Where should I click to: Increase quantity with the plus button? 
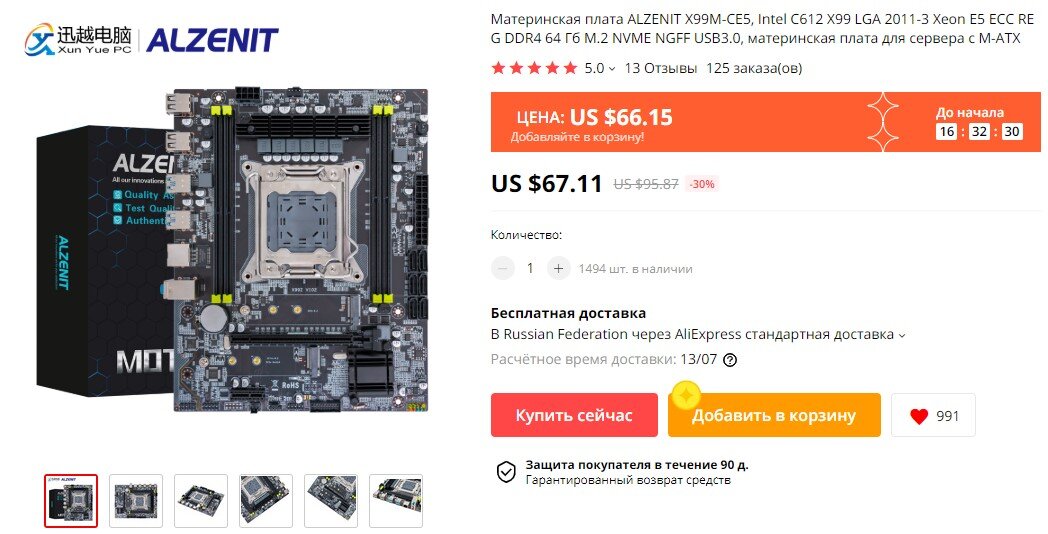(x=558, y=269)
